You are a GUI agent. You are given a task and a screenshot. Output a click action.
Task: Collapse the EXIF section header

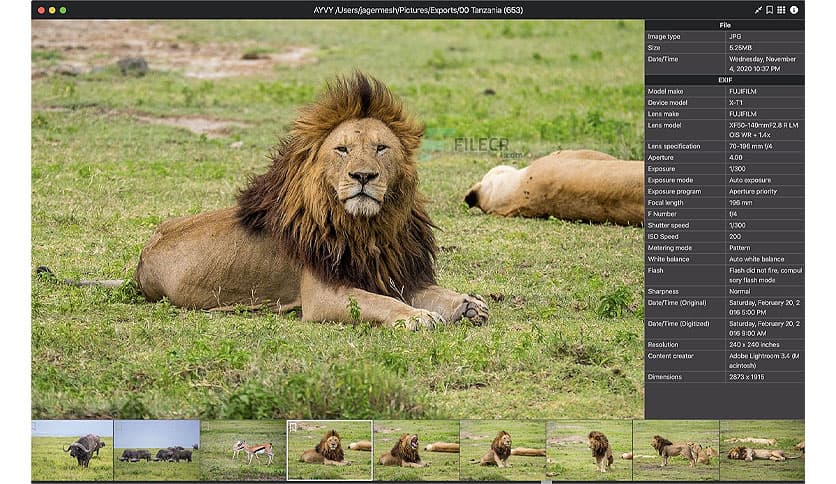click(x=724, y=79)
